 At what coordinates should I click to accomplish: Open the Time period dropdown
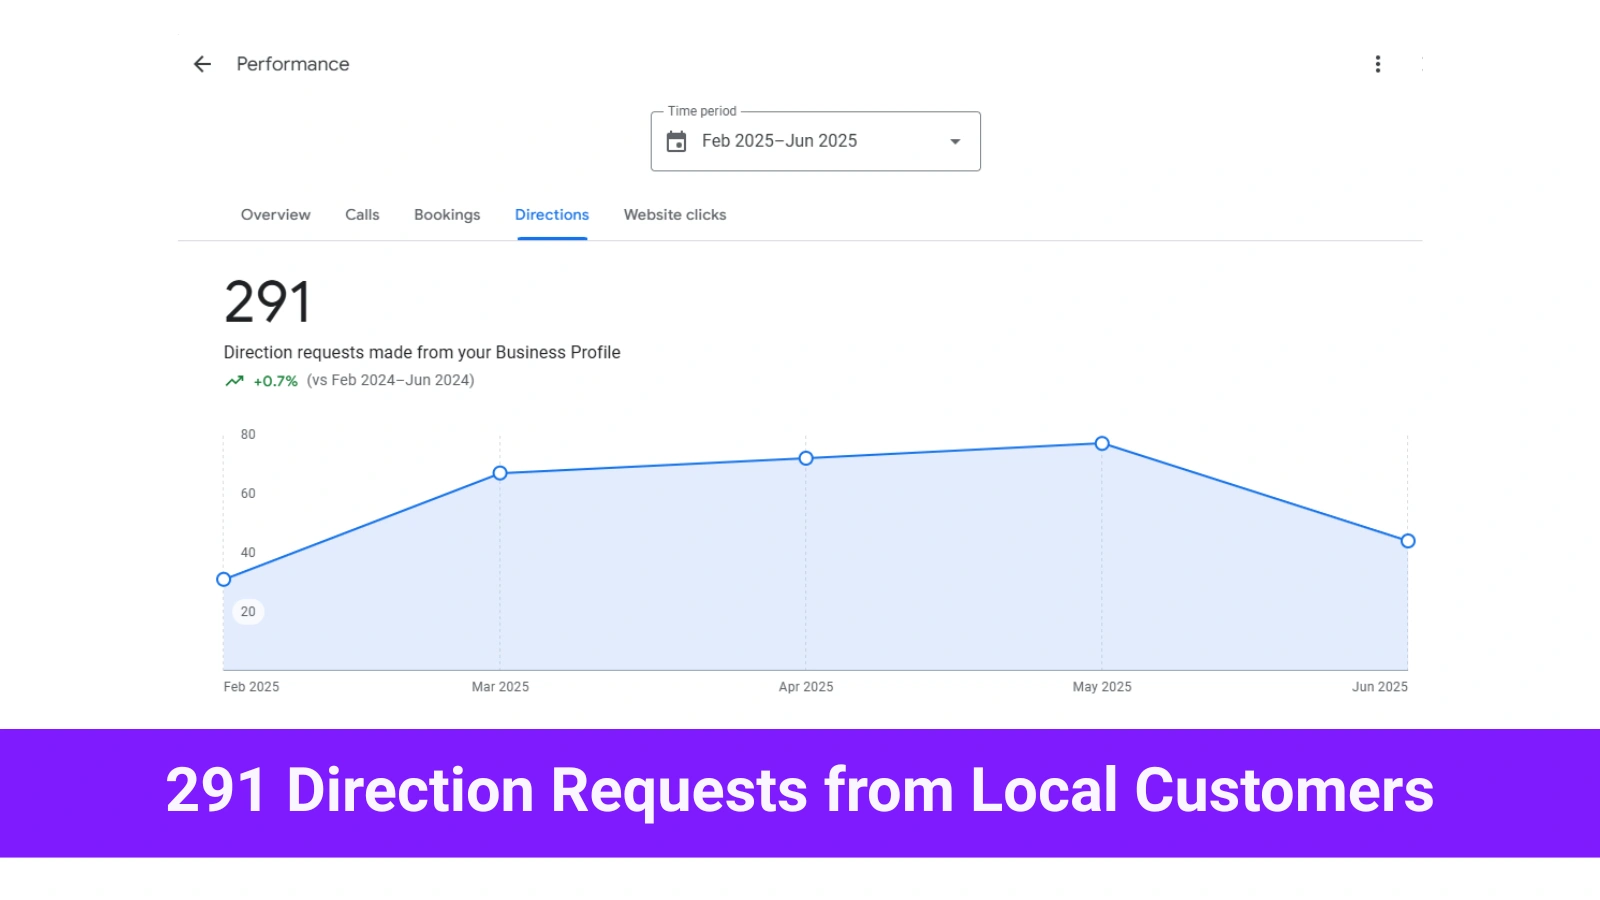coord(815,141)
